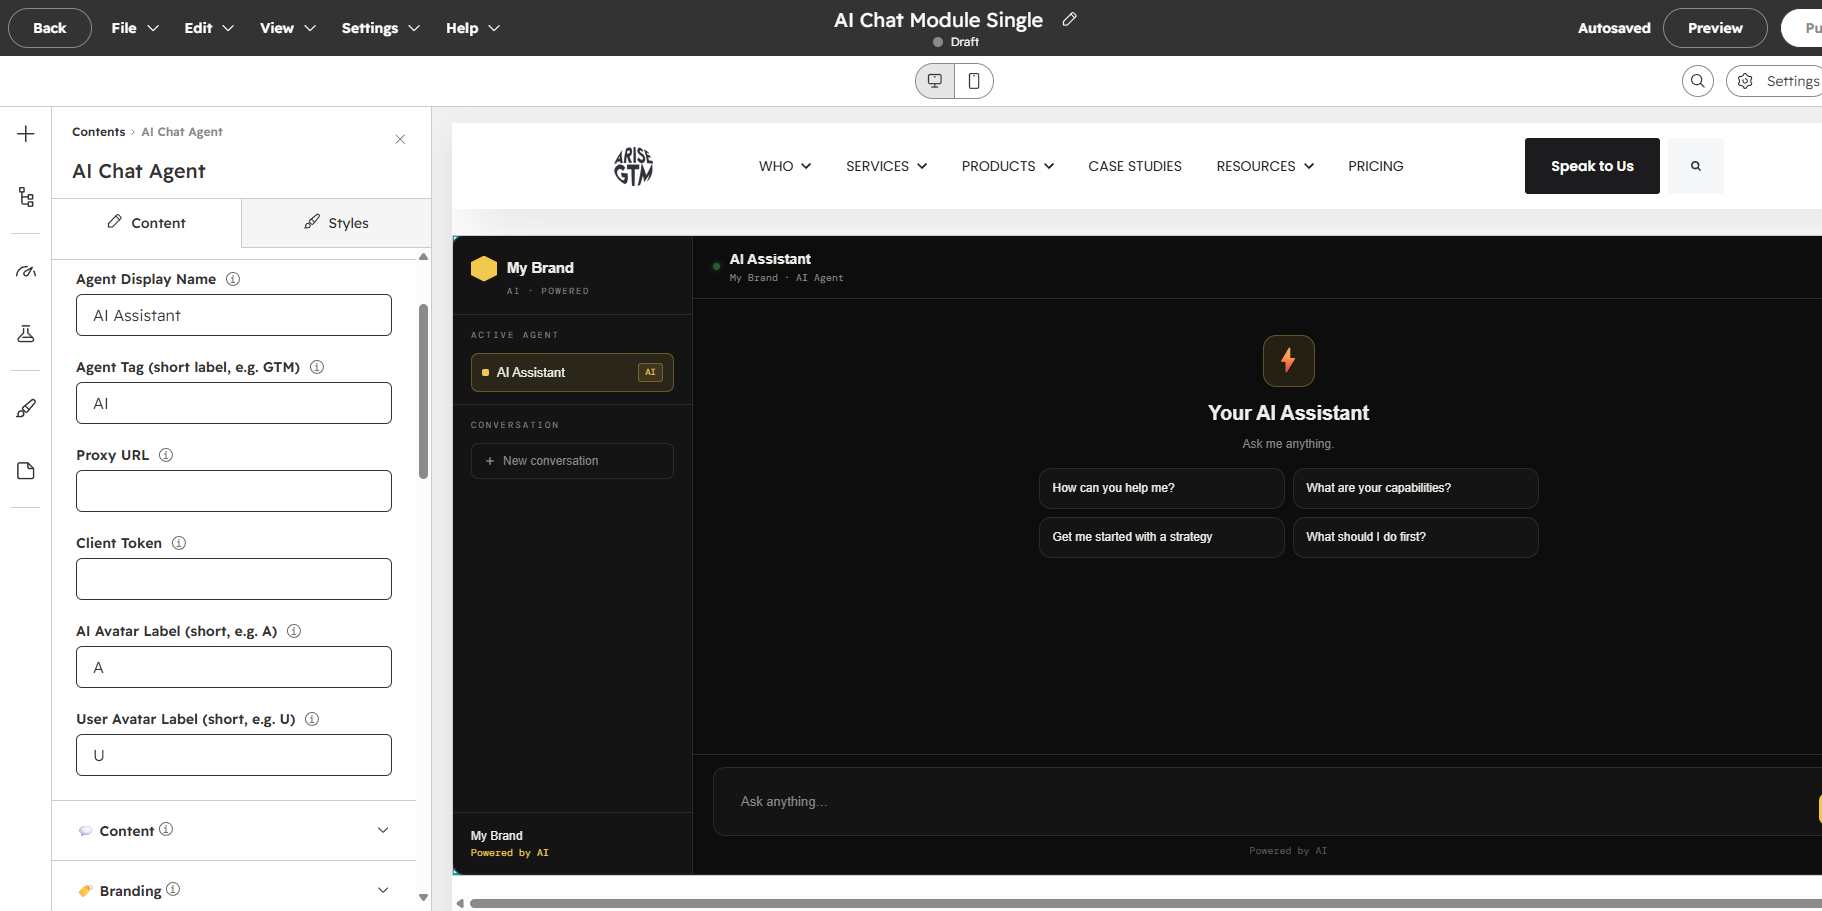Open the Contents tree sidebar icon

(26, 197)
